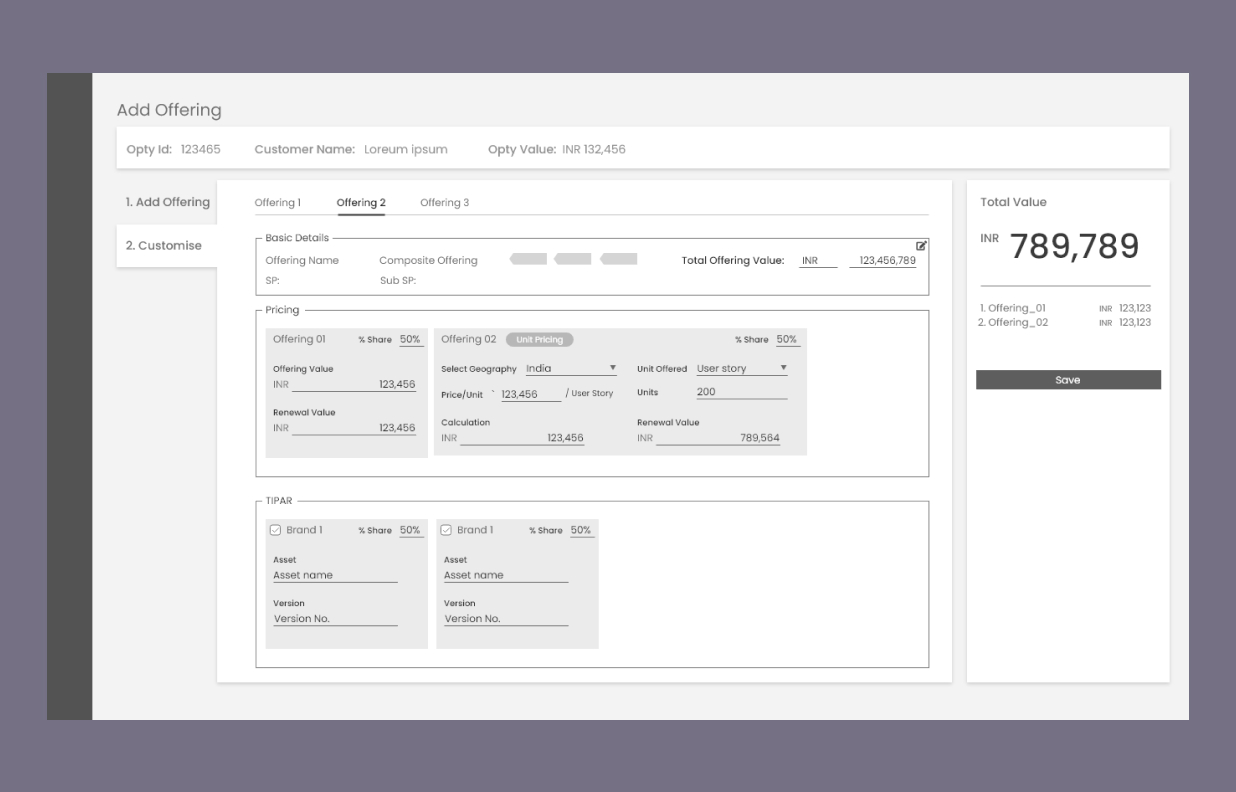Select the 1. Add Offering step
1236x792 pixels.
(x=167, y=202)
